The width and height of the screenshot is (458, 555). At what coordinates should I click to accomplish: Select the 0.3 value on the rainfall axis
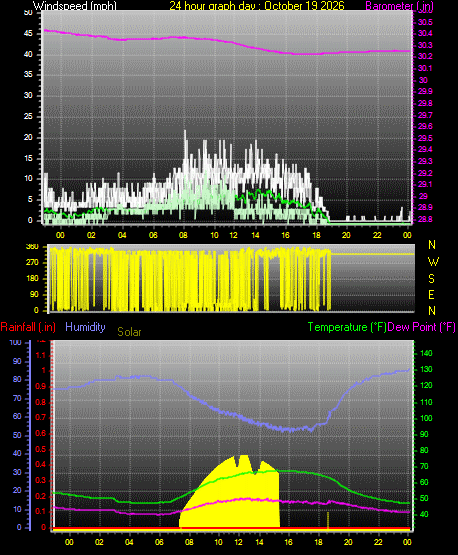coord(41,481)
